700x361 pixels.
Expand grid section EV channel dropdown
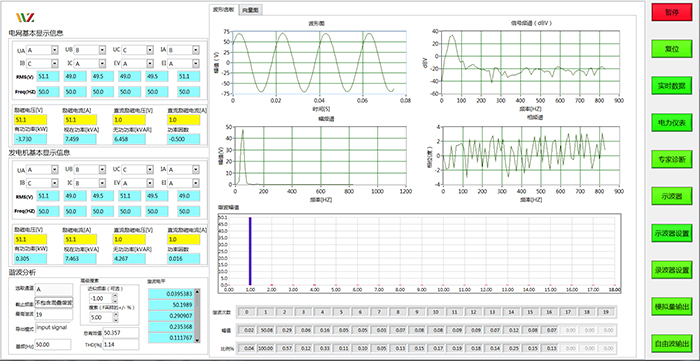point(150,64)
